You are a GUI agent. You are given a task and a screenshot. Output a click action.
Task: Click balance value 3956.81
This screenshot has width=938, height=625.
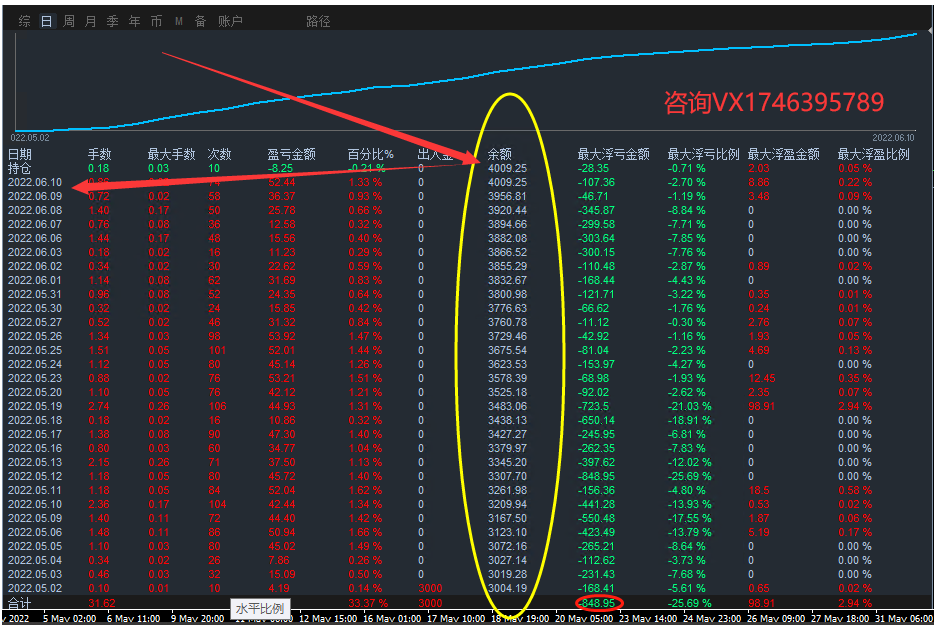point(507,196)
